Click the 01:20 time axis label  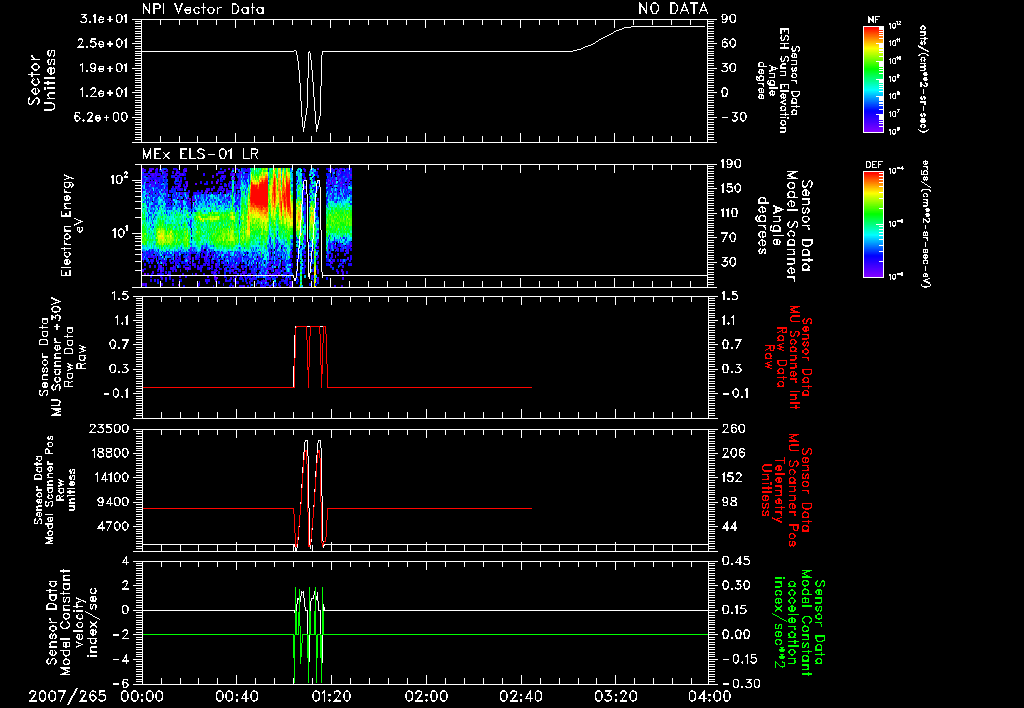pos(331,696)
